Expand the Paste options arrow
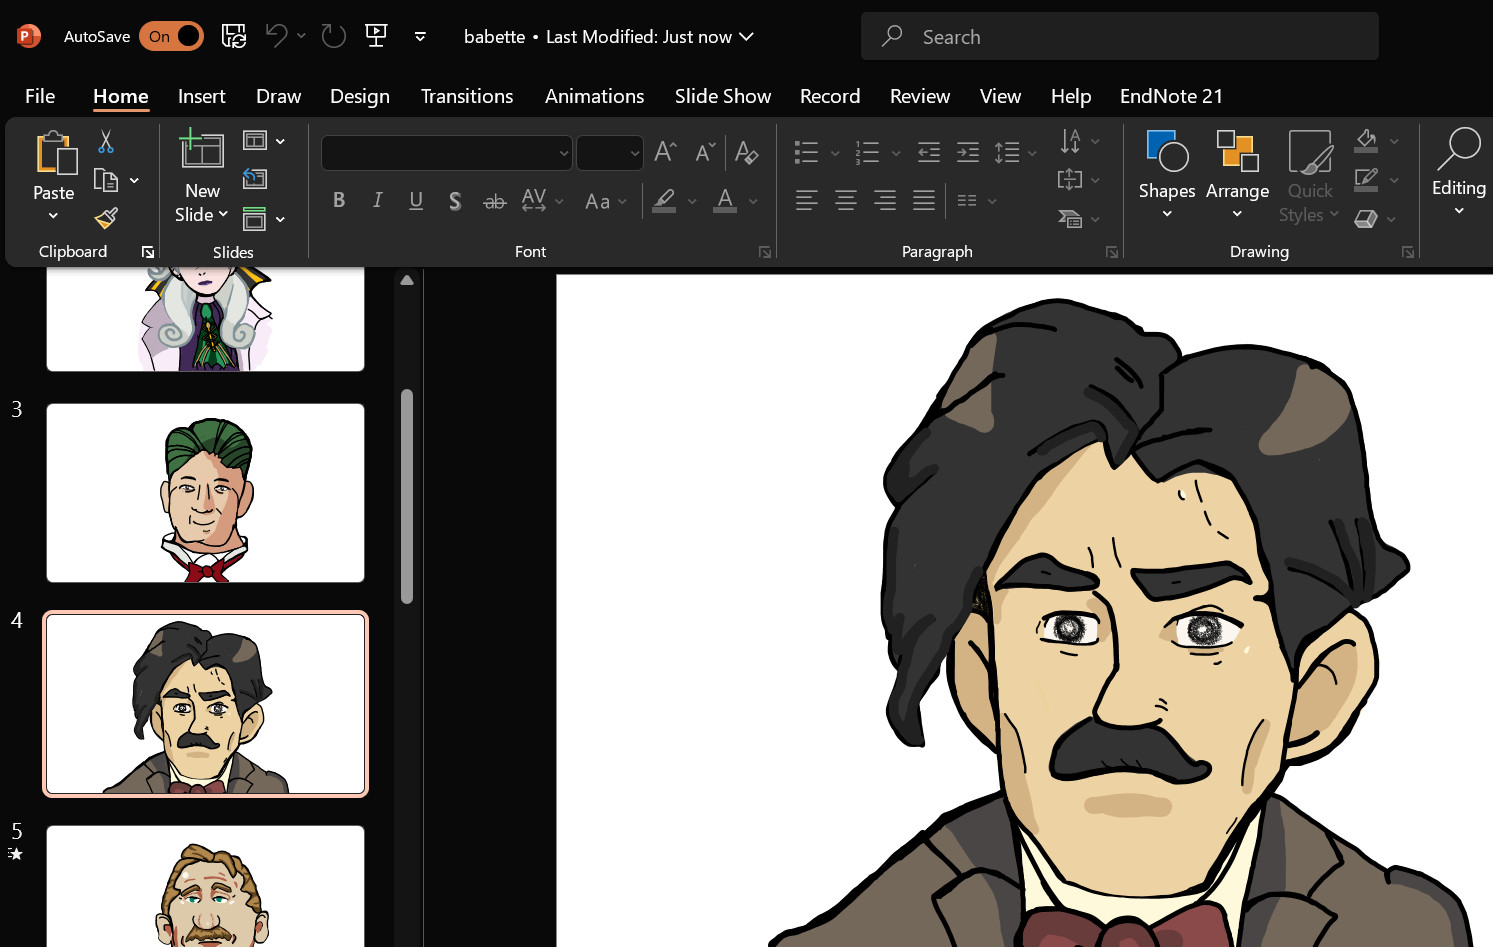This screenshot has height=947, width=1493. coord(54,216)
